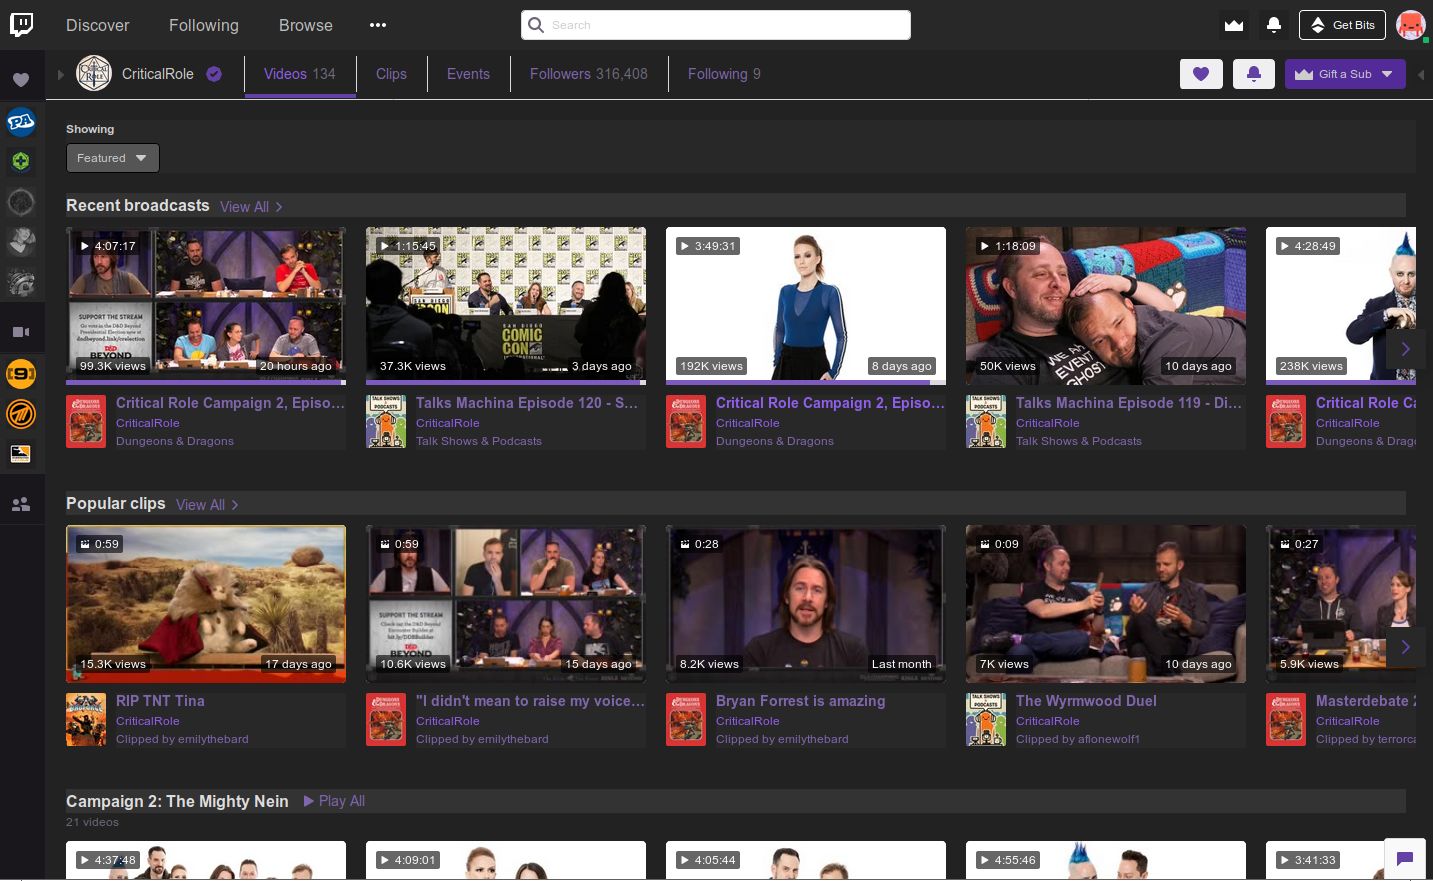View All popular clips
The image size is (1433, 881).
point(207,505)
